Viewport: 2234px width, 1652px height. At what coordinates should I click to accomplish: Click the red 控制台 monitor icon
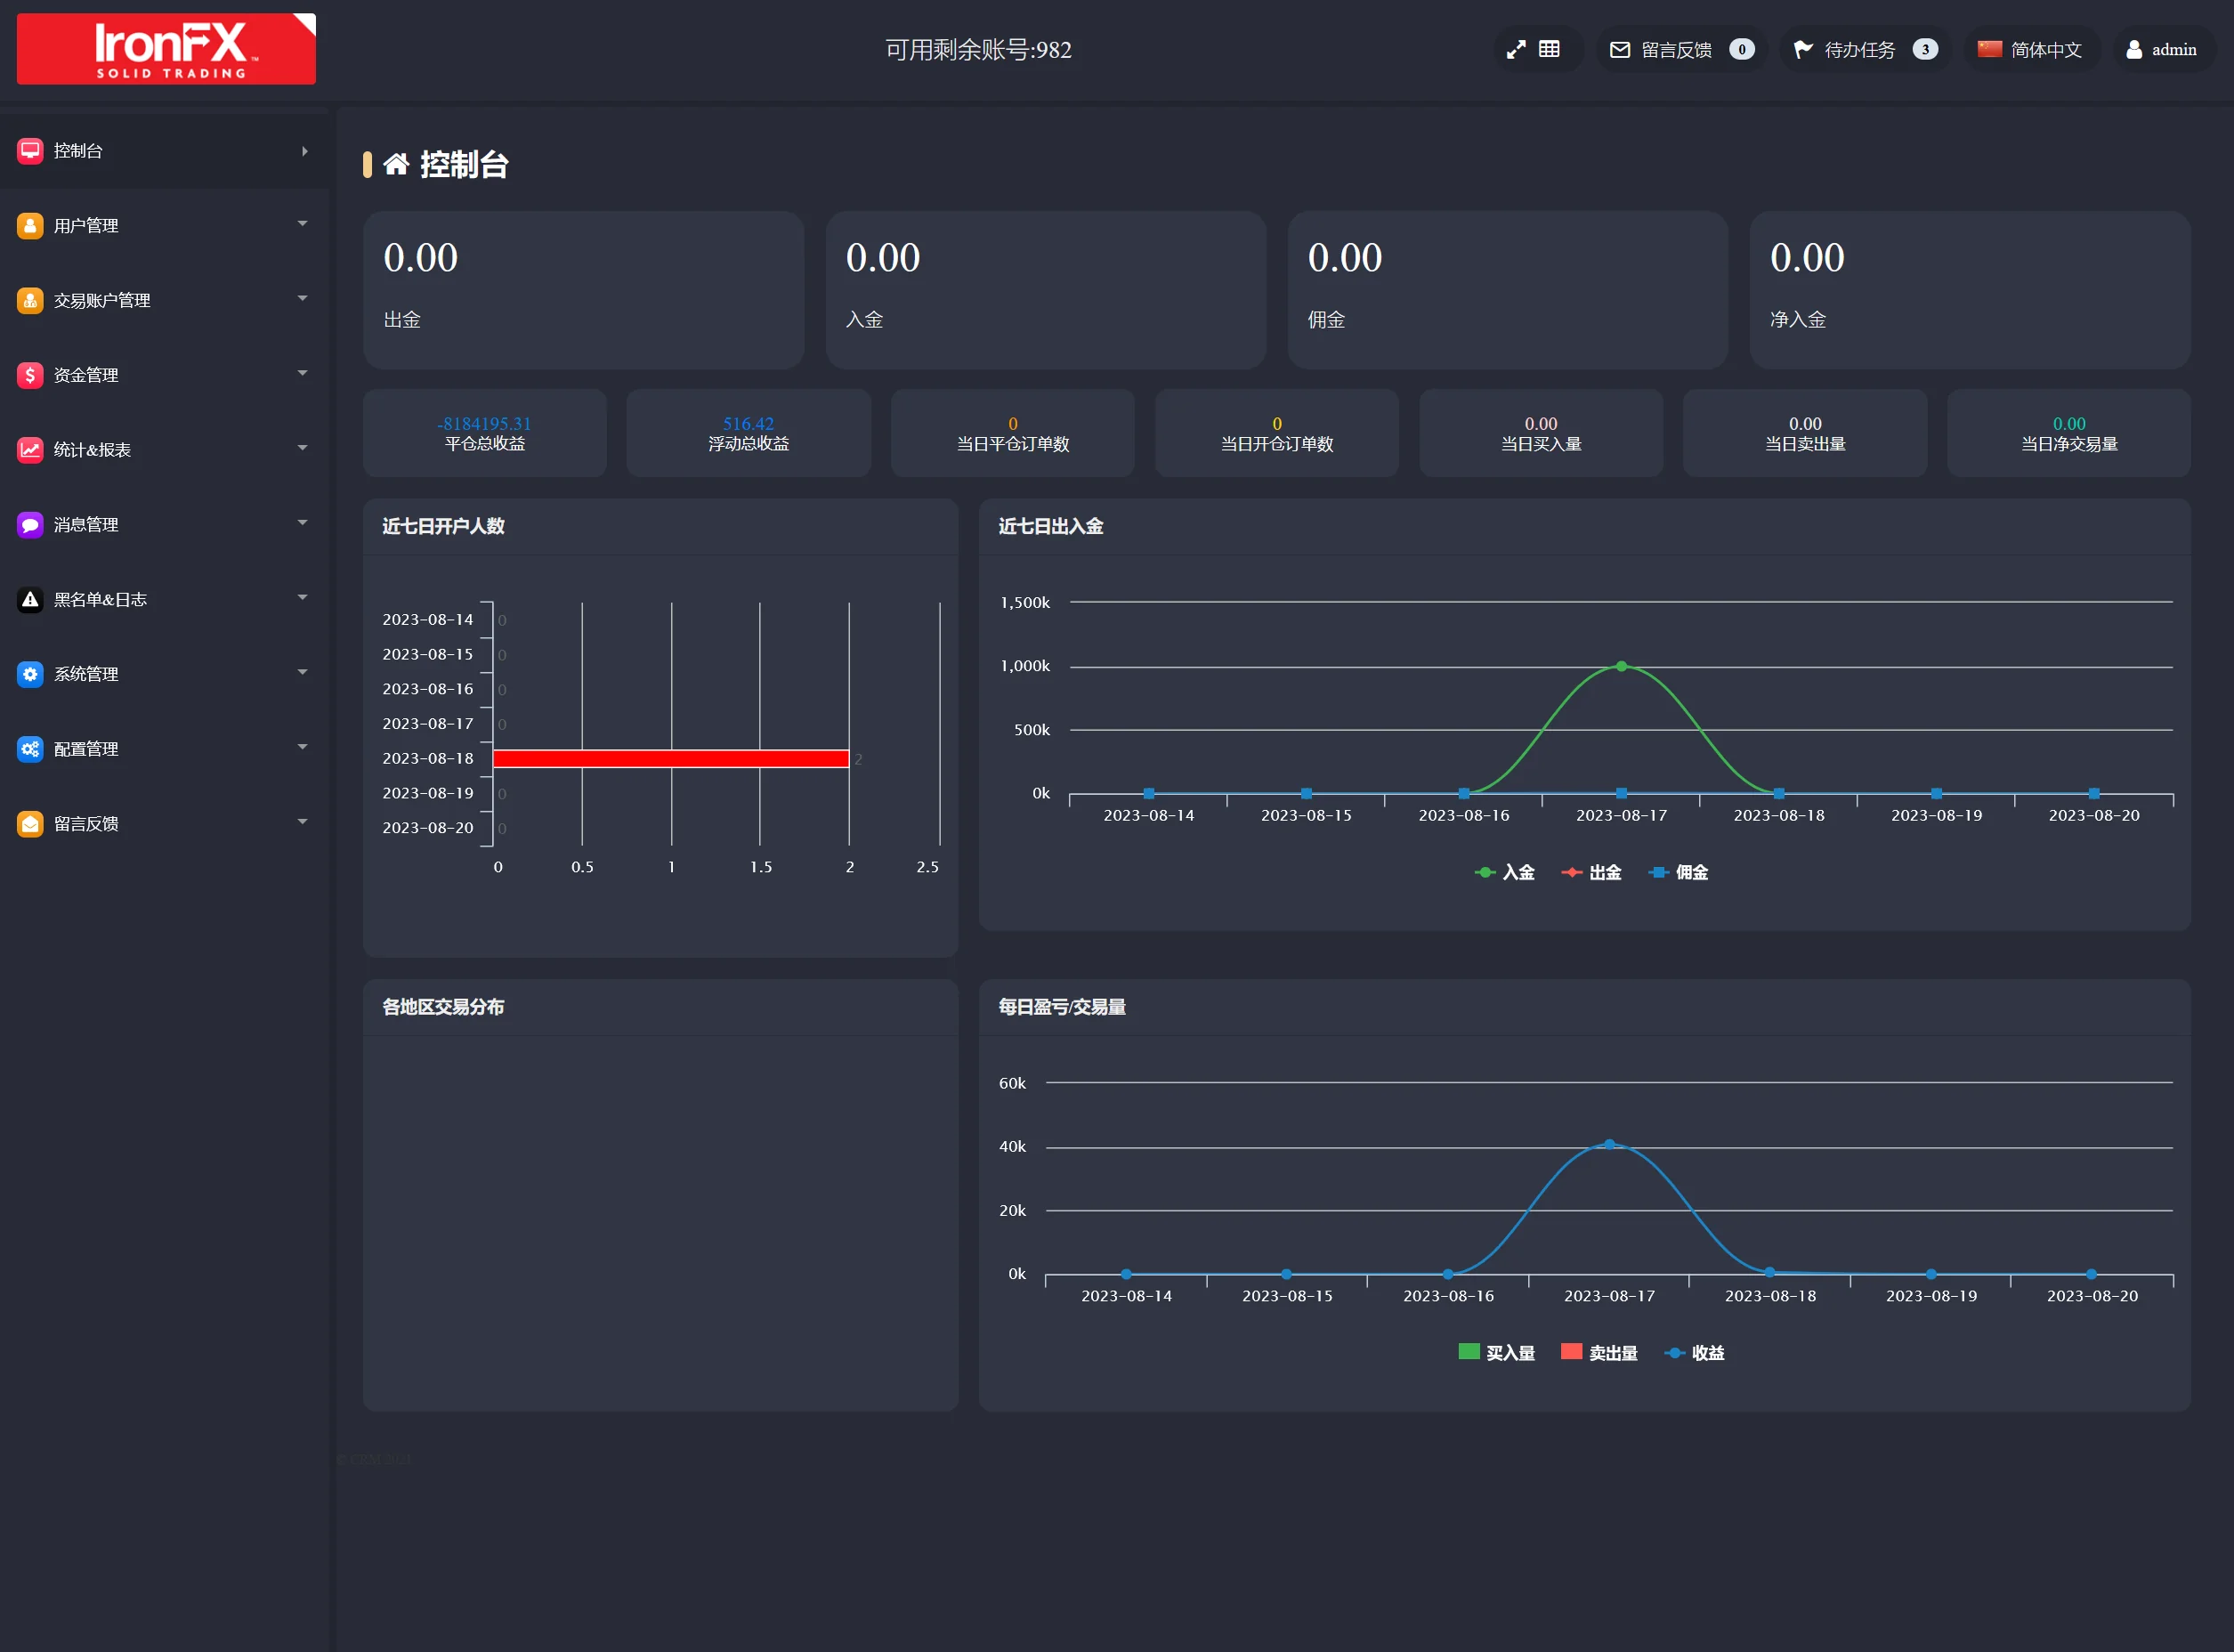click(30, 151)
